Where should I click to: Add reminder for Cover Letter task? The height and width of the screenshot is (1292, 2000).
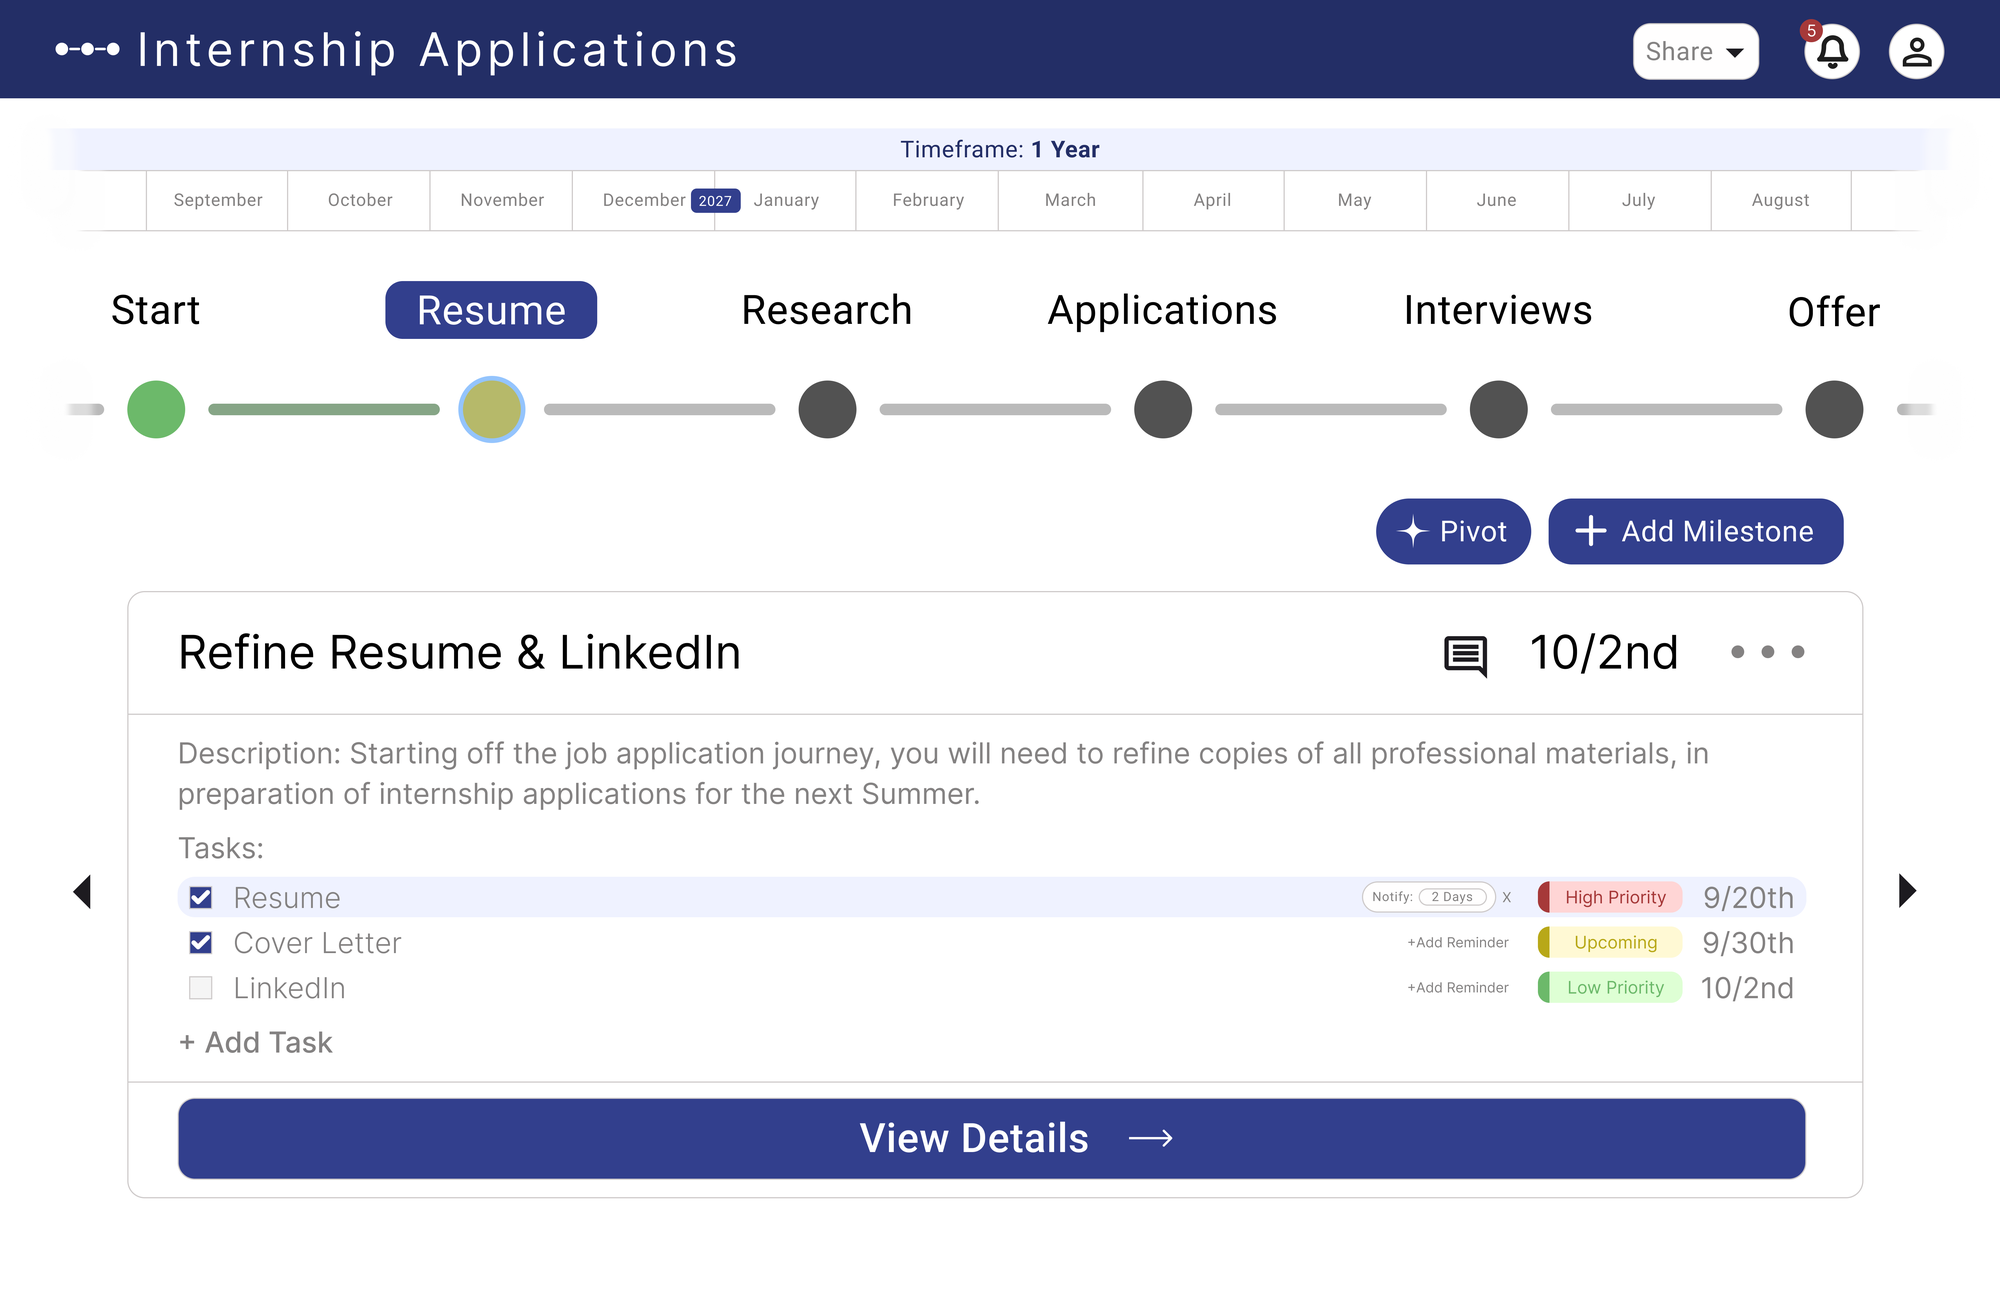(x=1458, y=942)
